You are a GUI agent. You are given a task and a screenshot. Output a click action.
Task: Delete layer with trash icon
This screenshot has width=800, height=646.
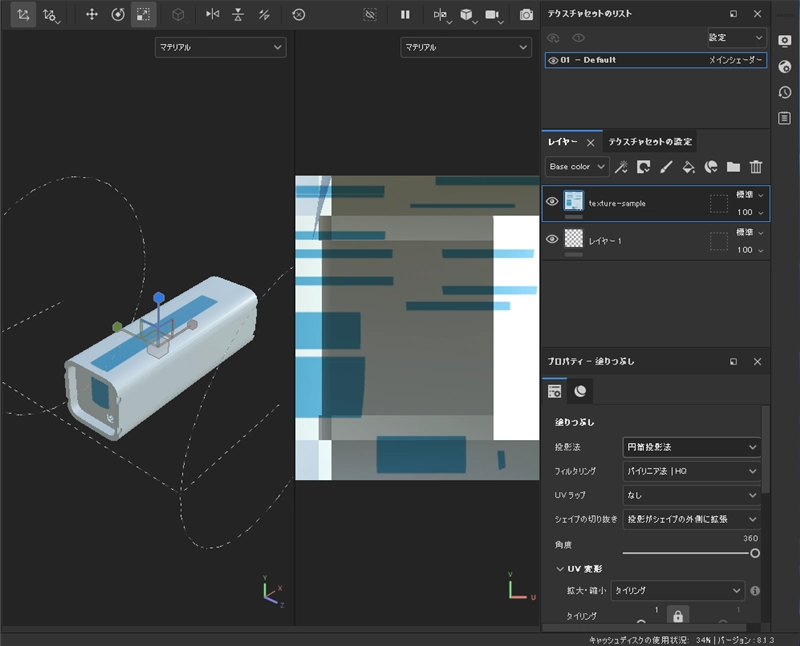(756, 167)
